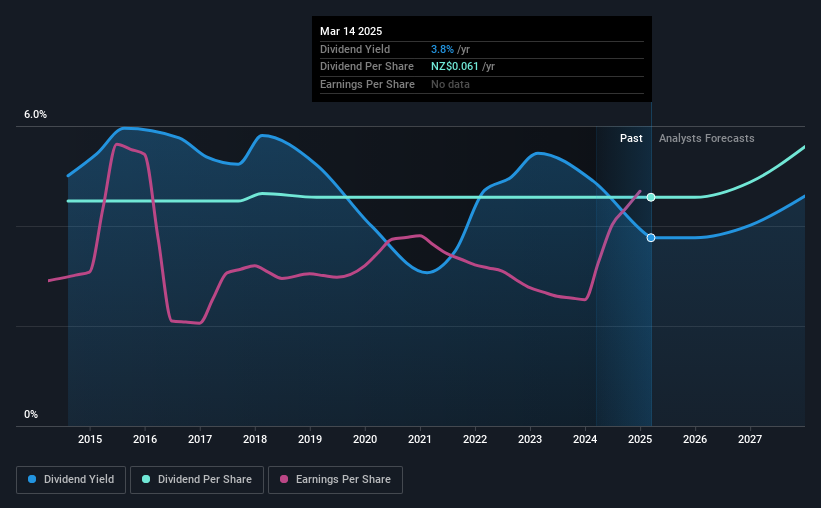Click the 6.0% y-axis label
The image size is (821, 508).
coord(35,115)
